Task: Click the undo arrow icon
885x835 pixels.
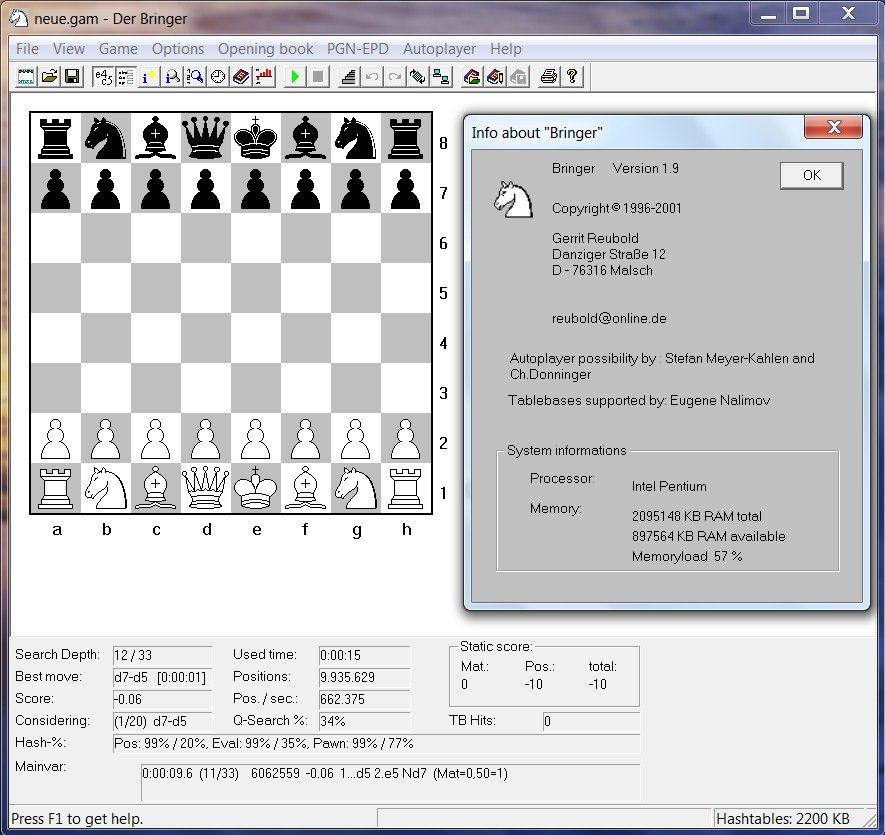Action: (x=371, y=76)
